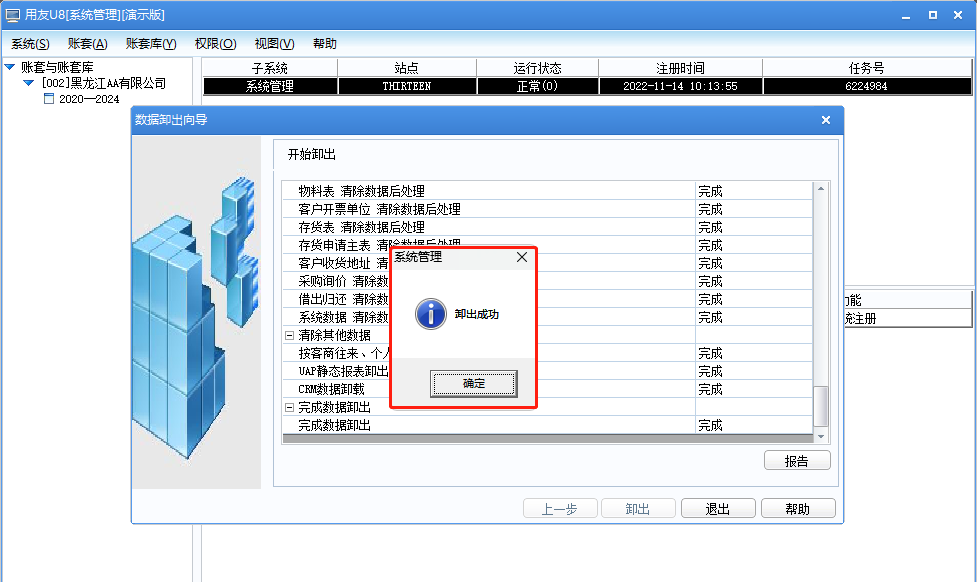Click 完成 status of 物料表 row
This screenshot has height=582, width=977.
pos(710,191)
